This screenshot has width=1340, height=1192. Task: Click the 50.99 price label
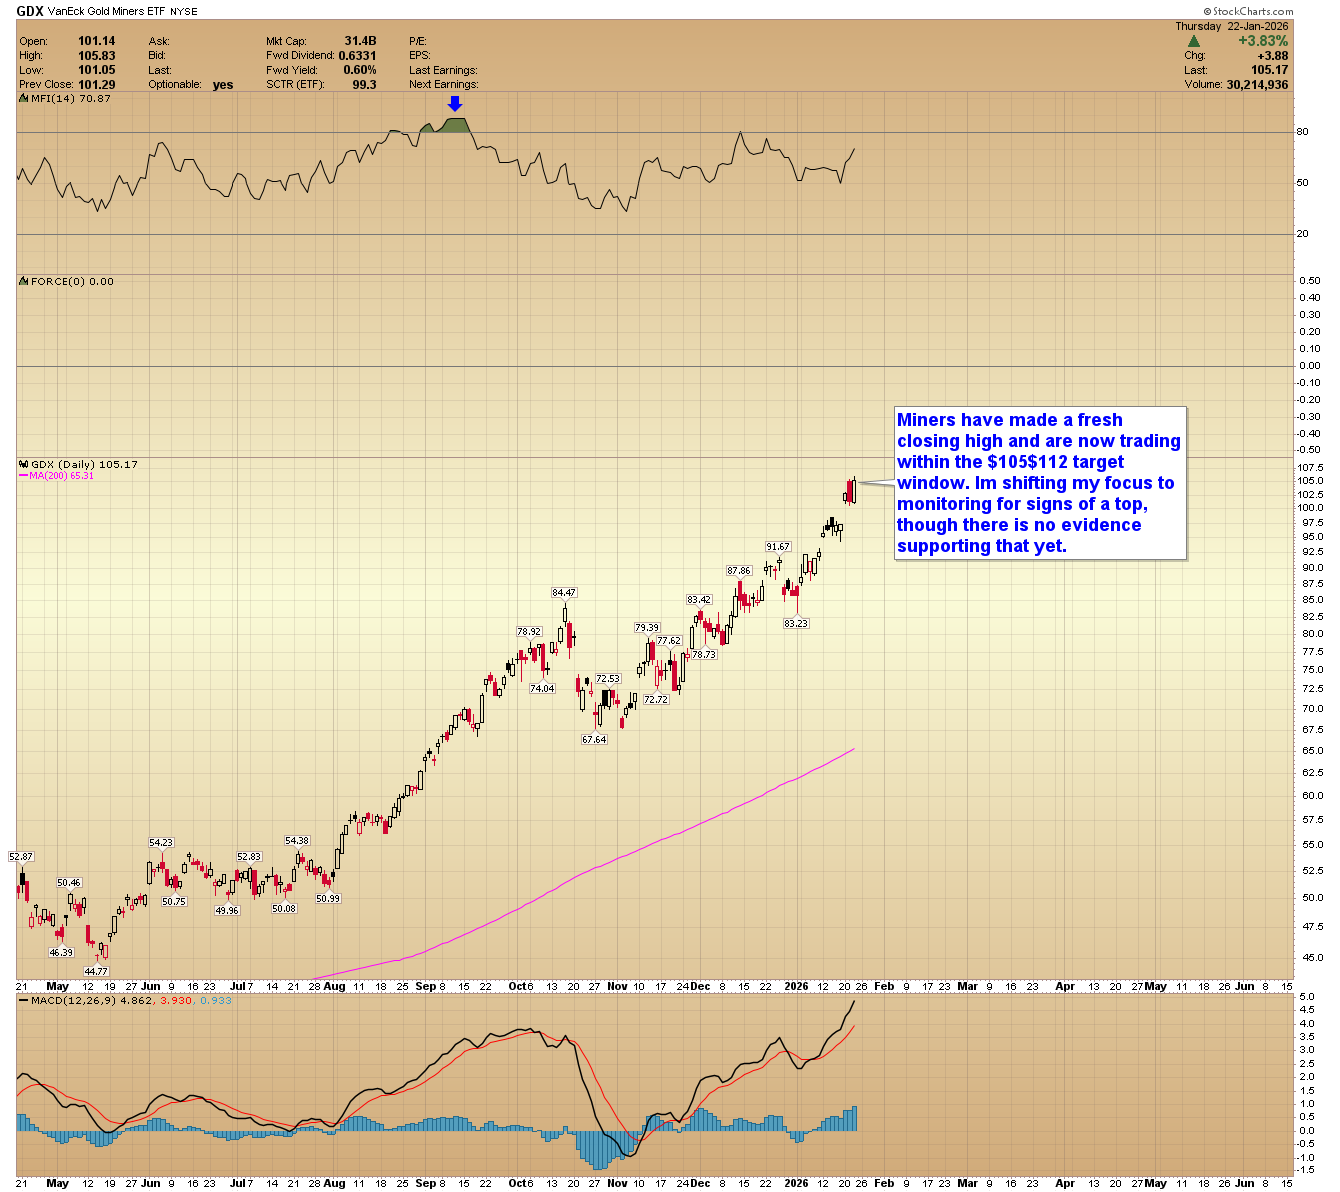pyautogui.click(x=328, y=899)
